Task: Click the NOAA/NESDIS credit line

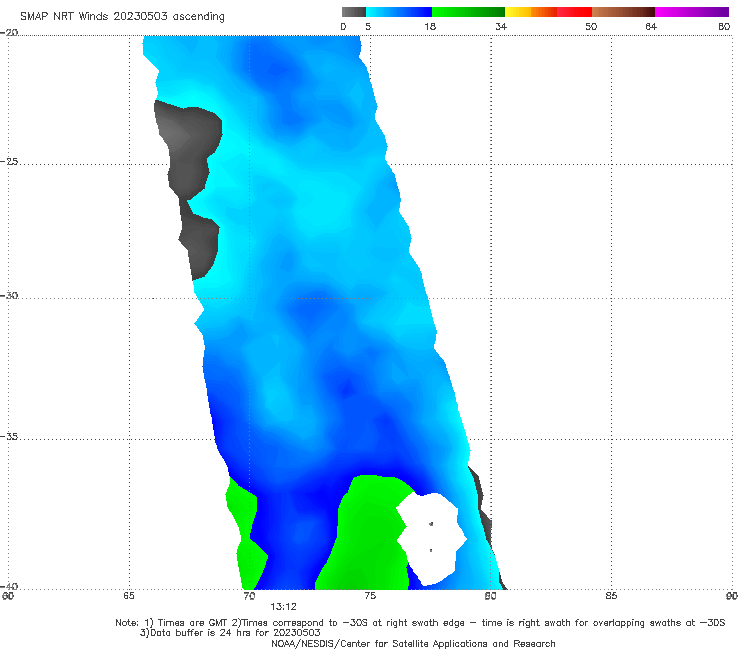Action: (x=413, y=643)
